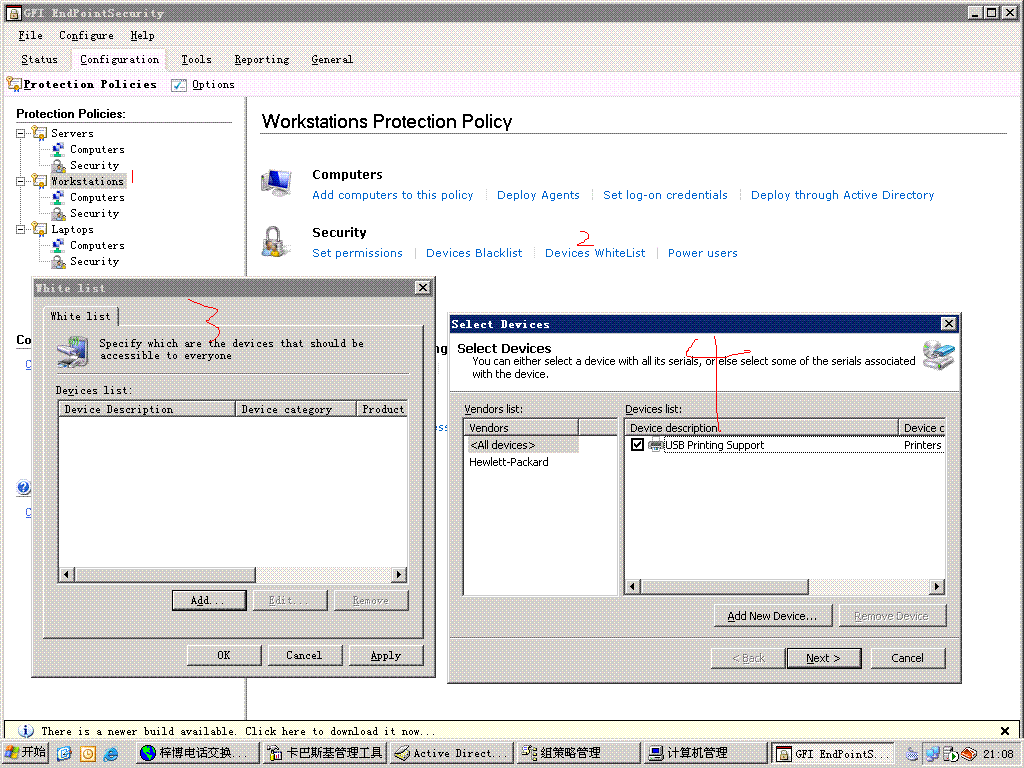Open the Help menu
The width and height of the screenshot is (1024, 768).
(x=142, y=35)
